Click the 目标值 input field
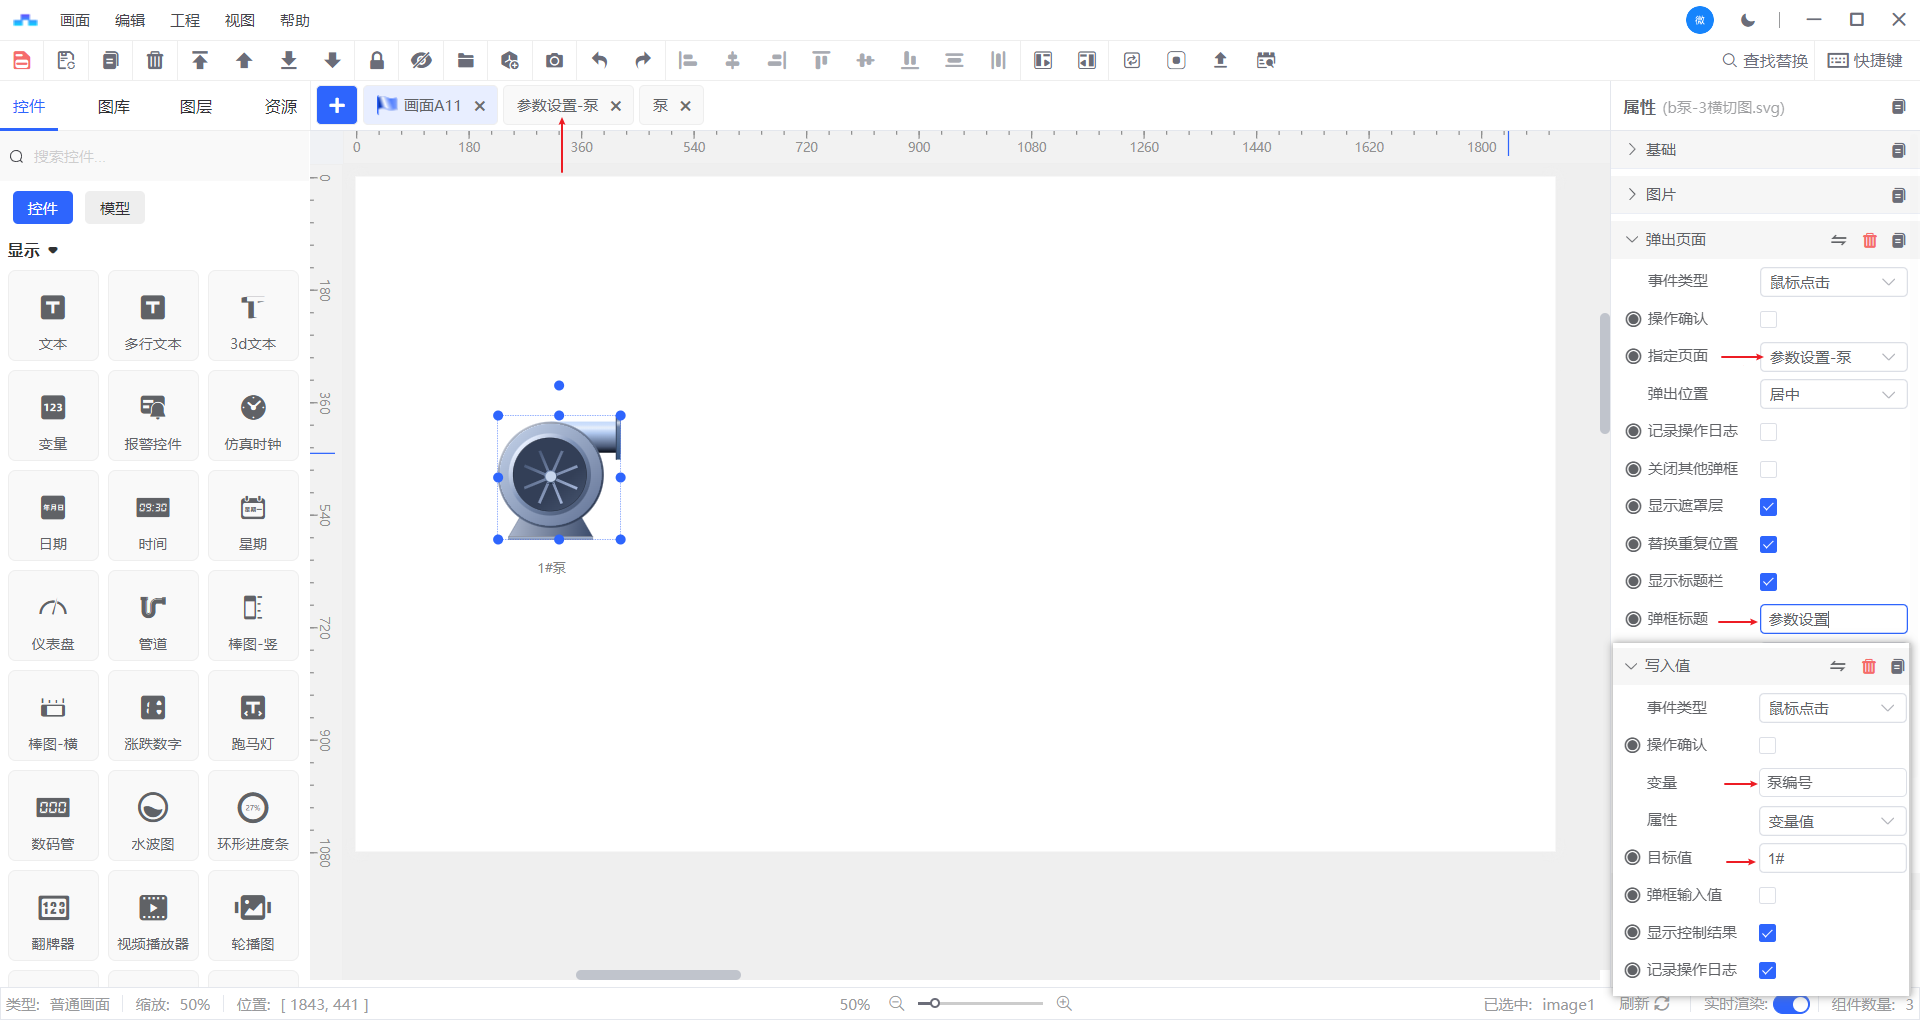Screen dimensions: 1920x1020 (x=1832, y=859)
